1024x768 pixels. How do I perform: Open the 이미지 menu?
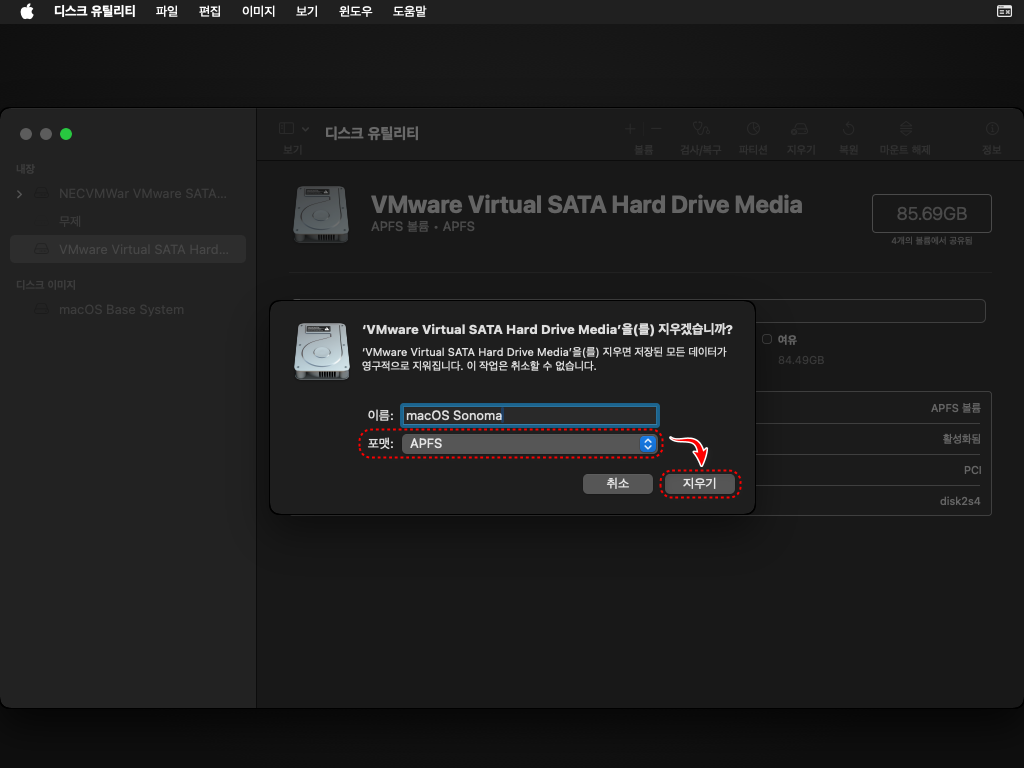click(x=259, y=11)
